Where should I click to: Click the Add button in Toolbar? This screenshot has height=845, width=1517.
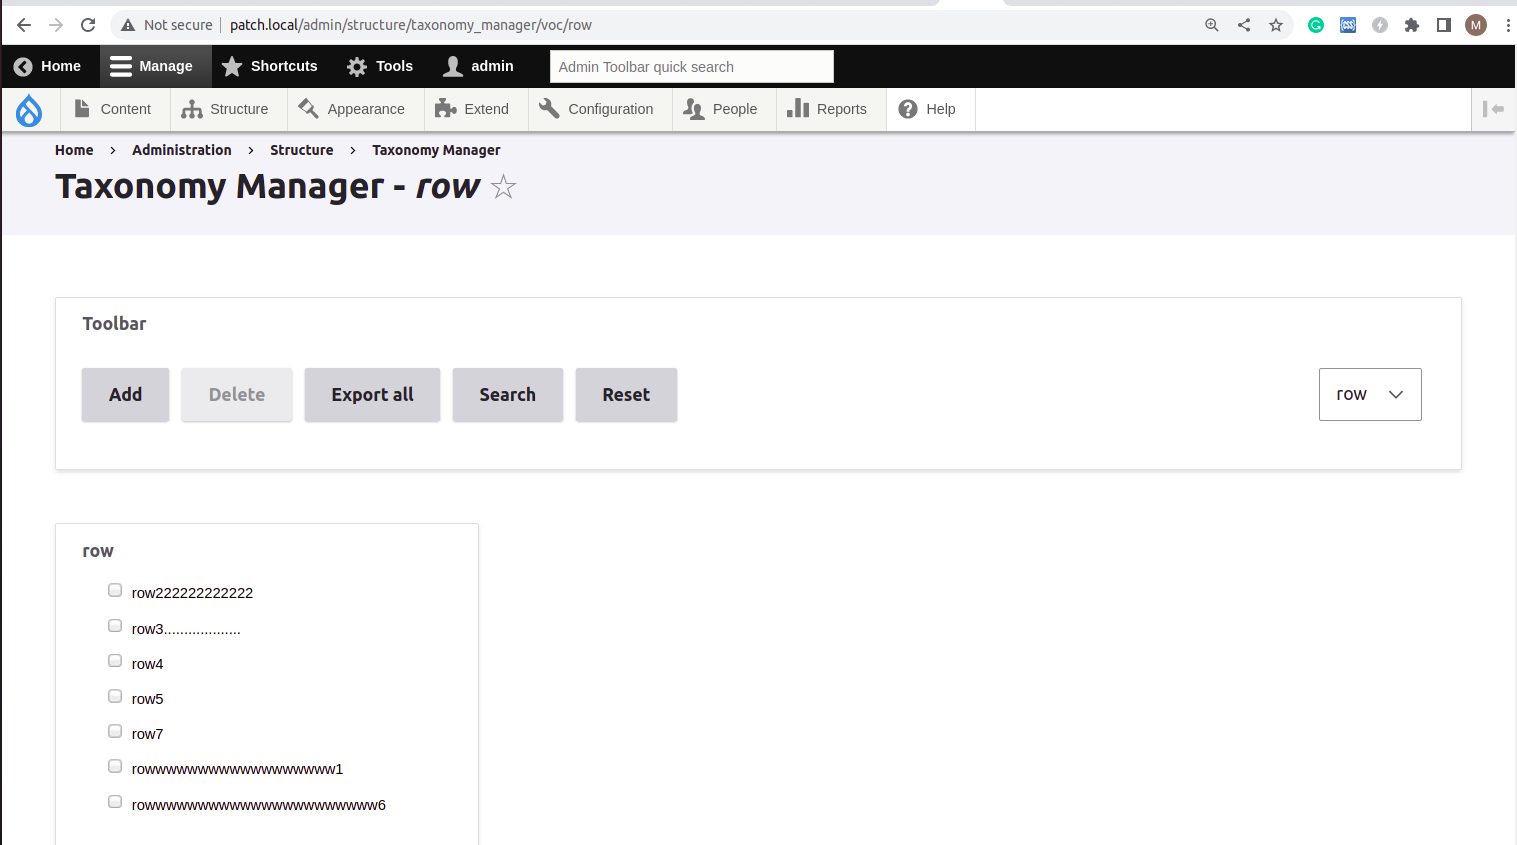125,394
